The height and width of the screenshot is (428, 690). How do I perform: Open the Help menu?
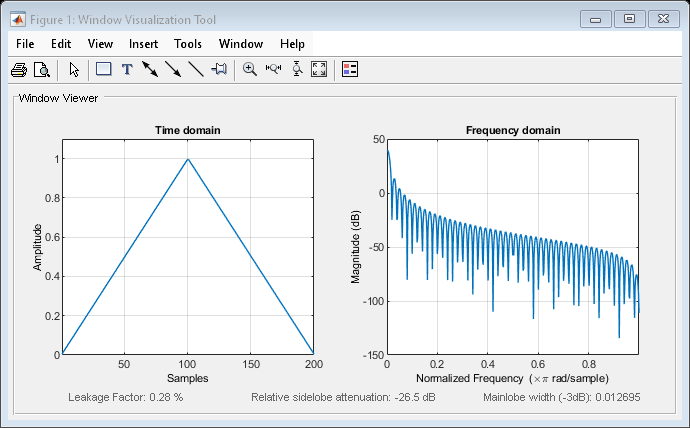pos(292,44)
